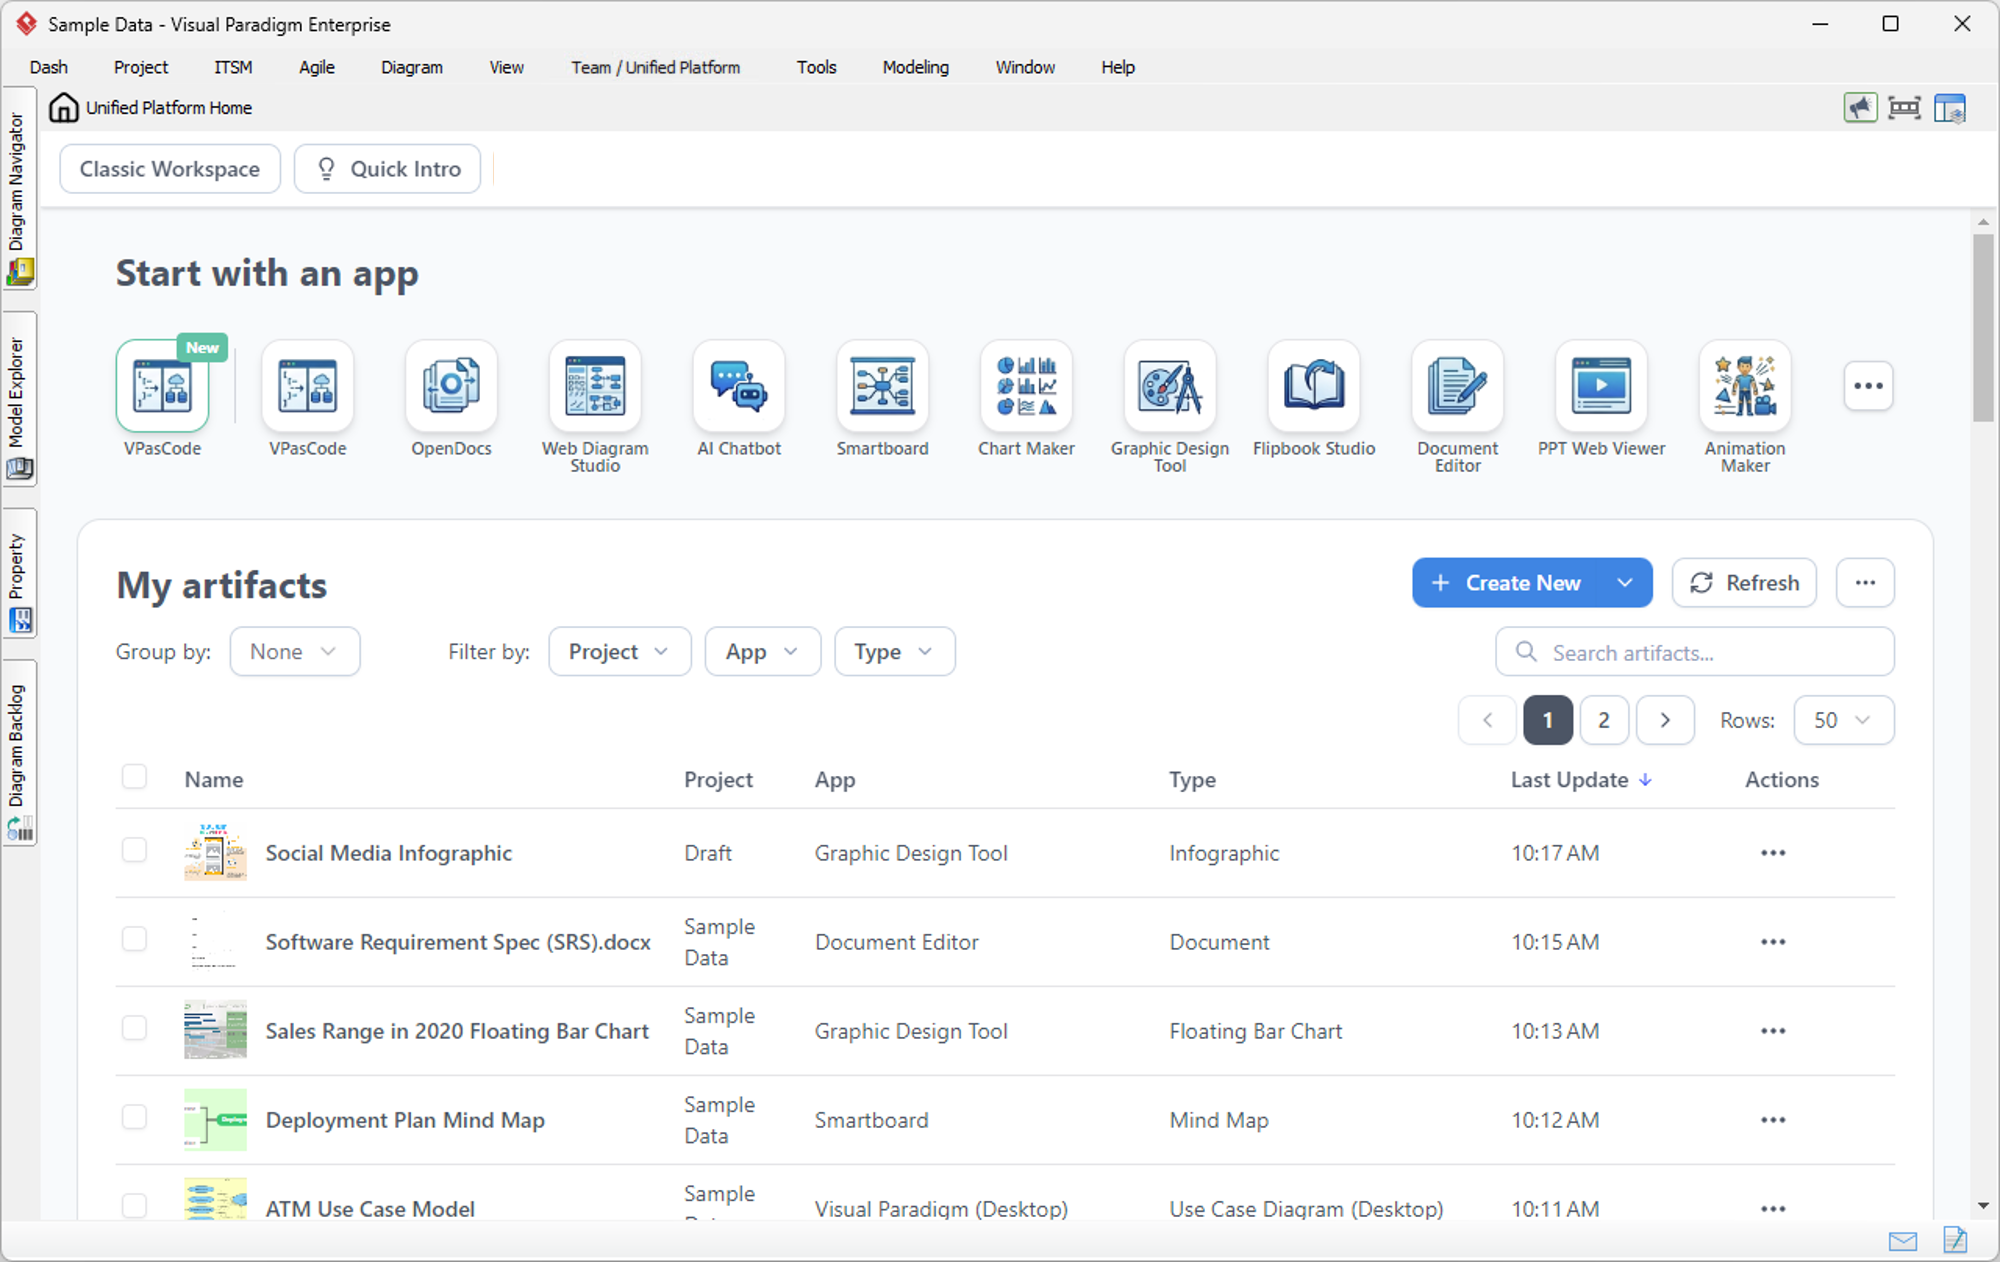This screenshot has width=2000, height=1262.
Task: Open the ATM Use Case Model entry
Action: (370, 1208)
